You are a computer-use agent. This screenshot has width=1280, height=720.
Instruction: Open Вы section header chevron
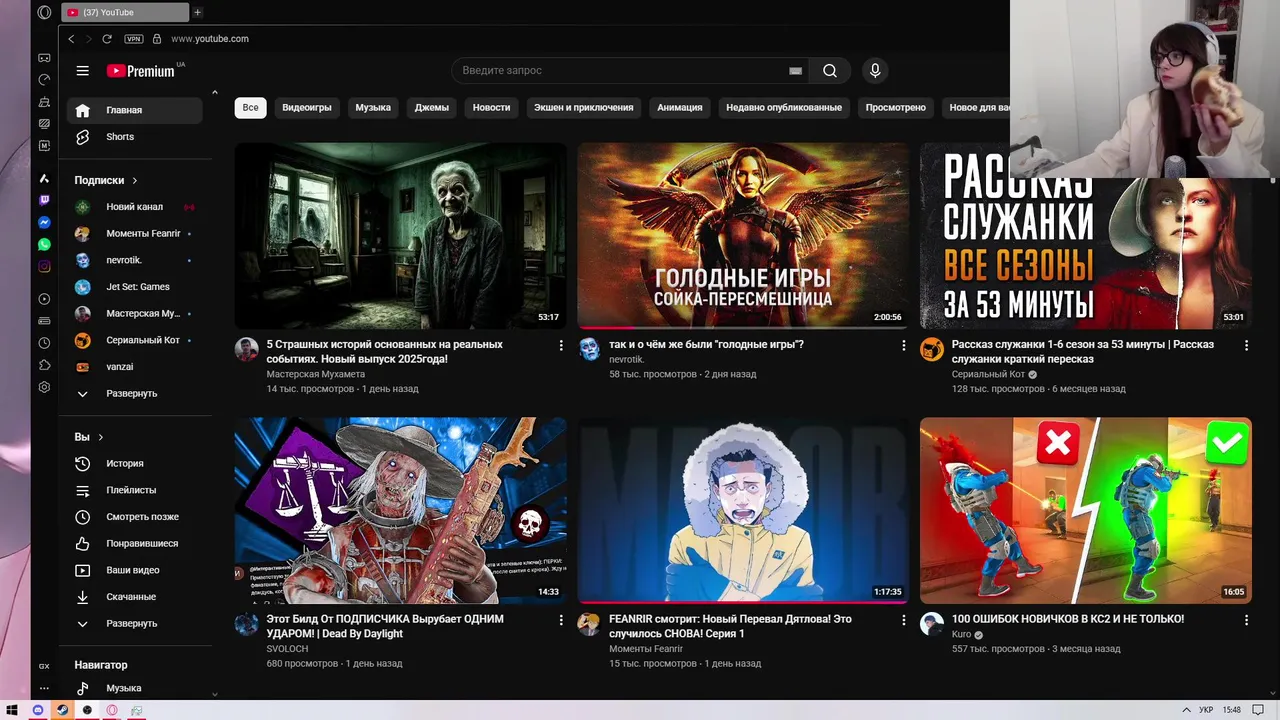[x=100, y=437]
